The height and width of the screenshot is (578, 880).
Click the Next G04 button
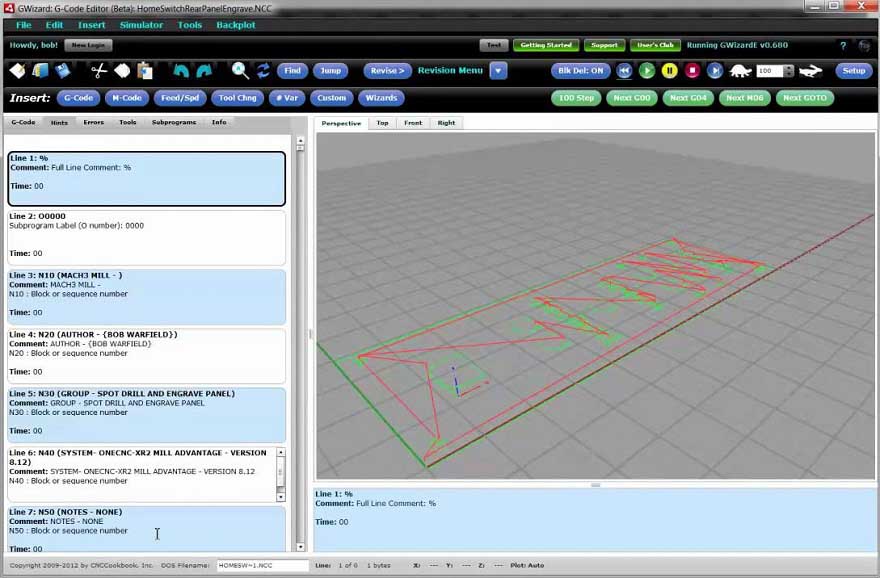[x=688, y=98]
